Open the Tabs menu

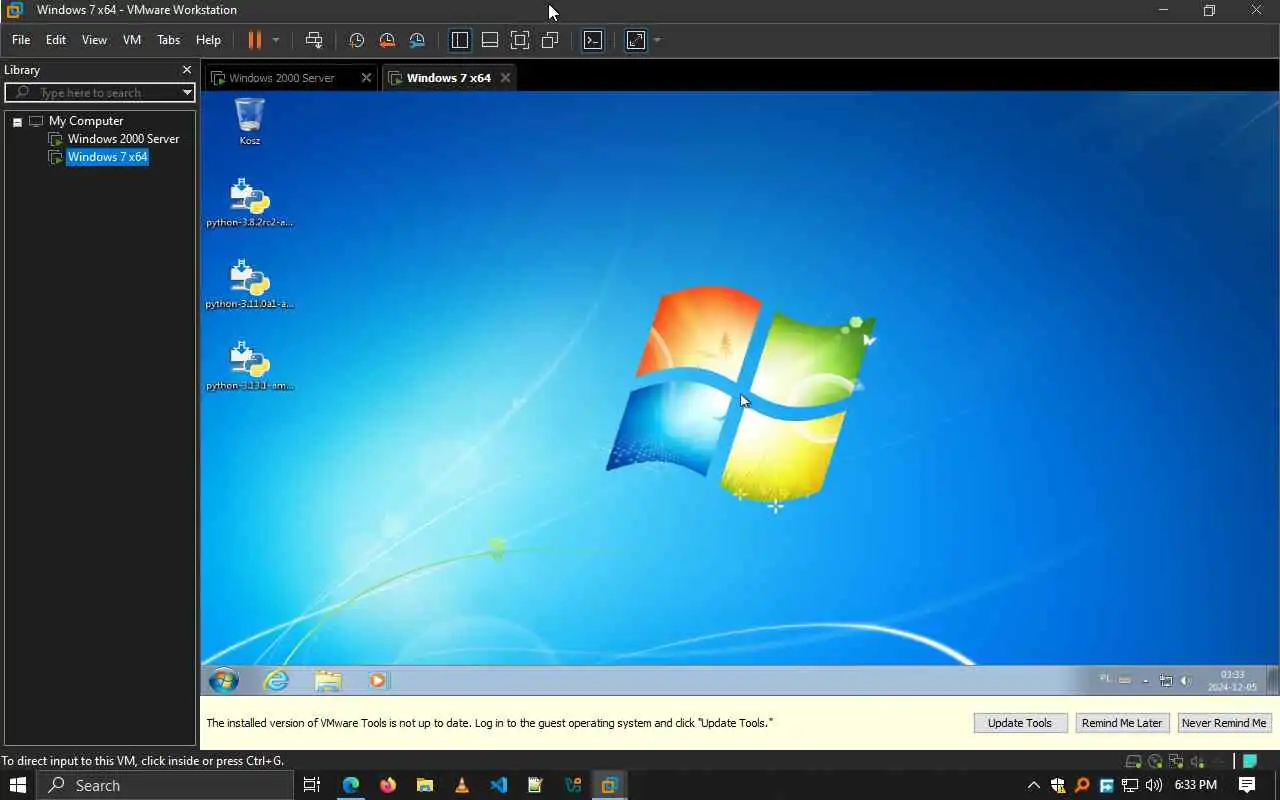coord(169,40)
